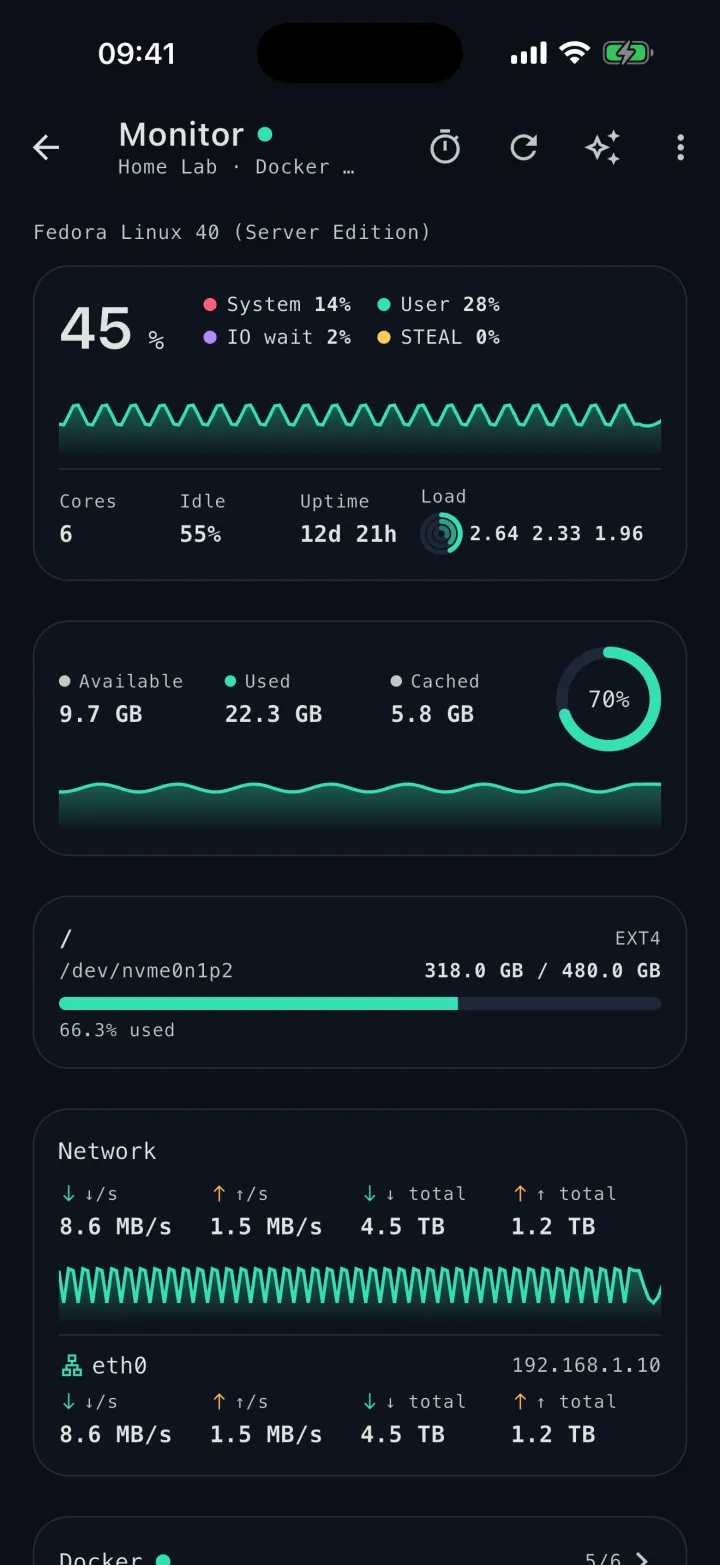Viewport: 720px width, 1565px height.
Task: Tap the Network card title
Action: [x=107, y=1151]
